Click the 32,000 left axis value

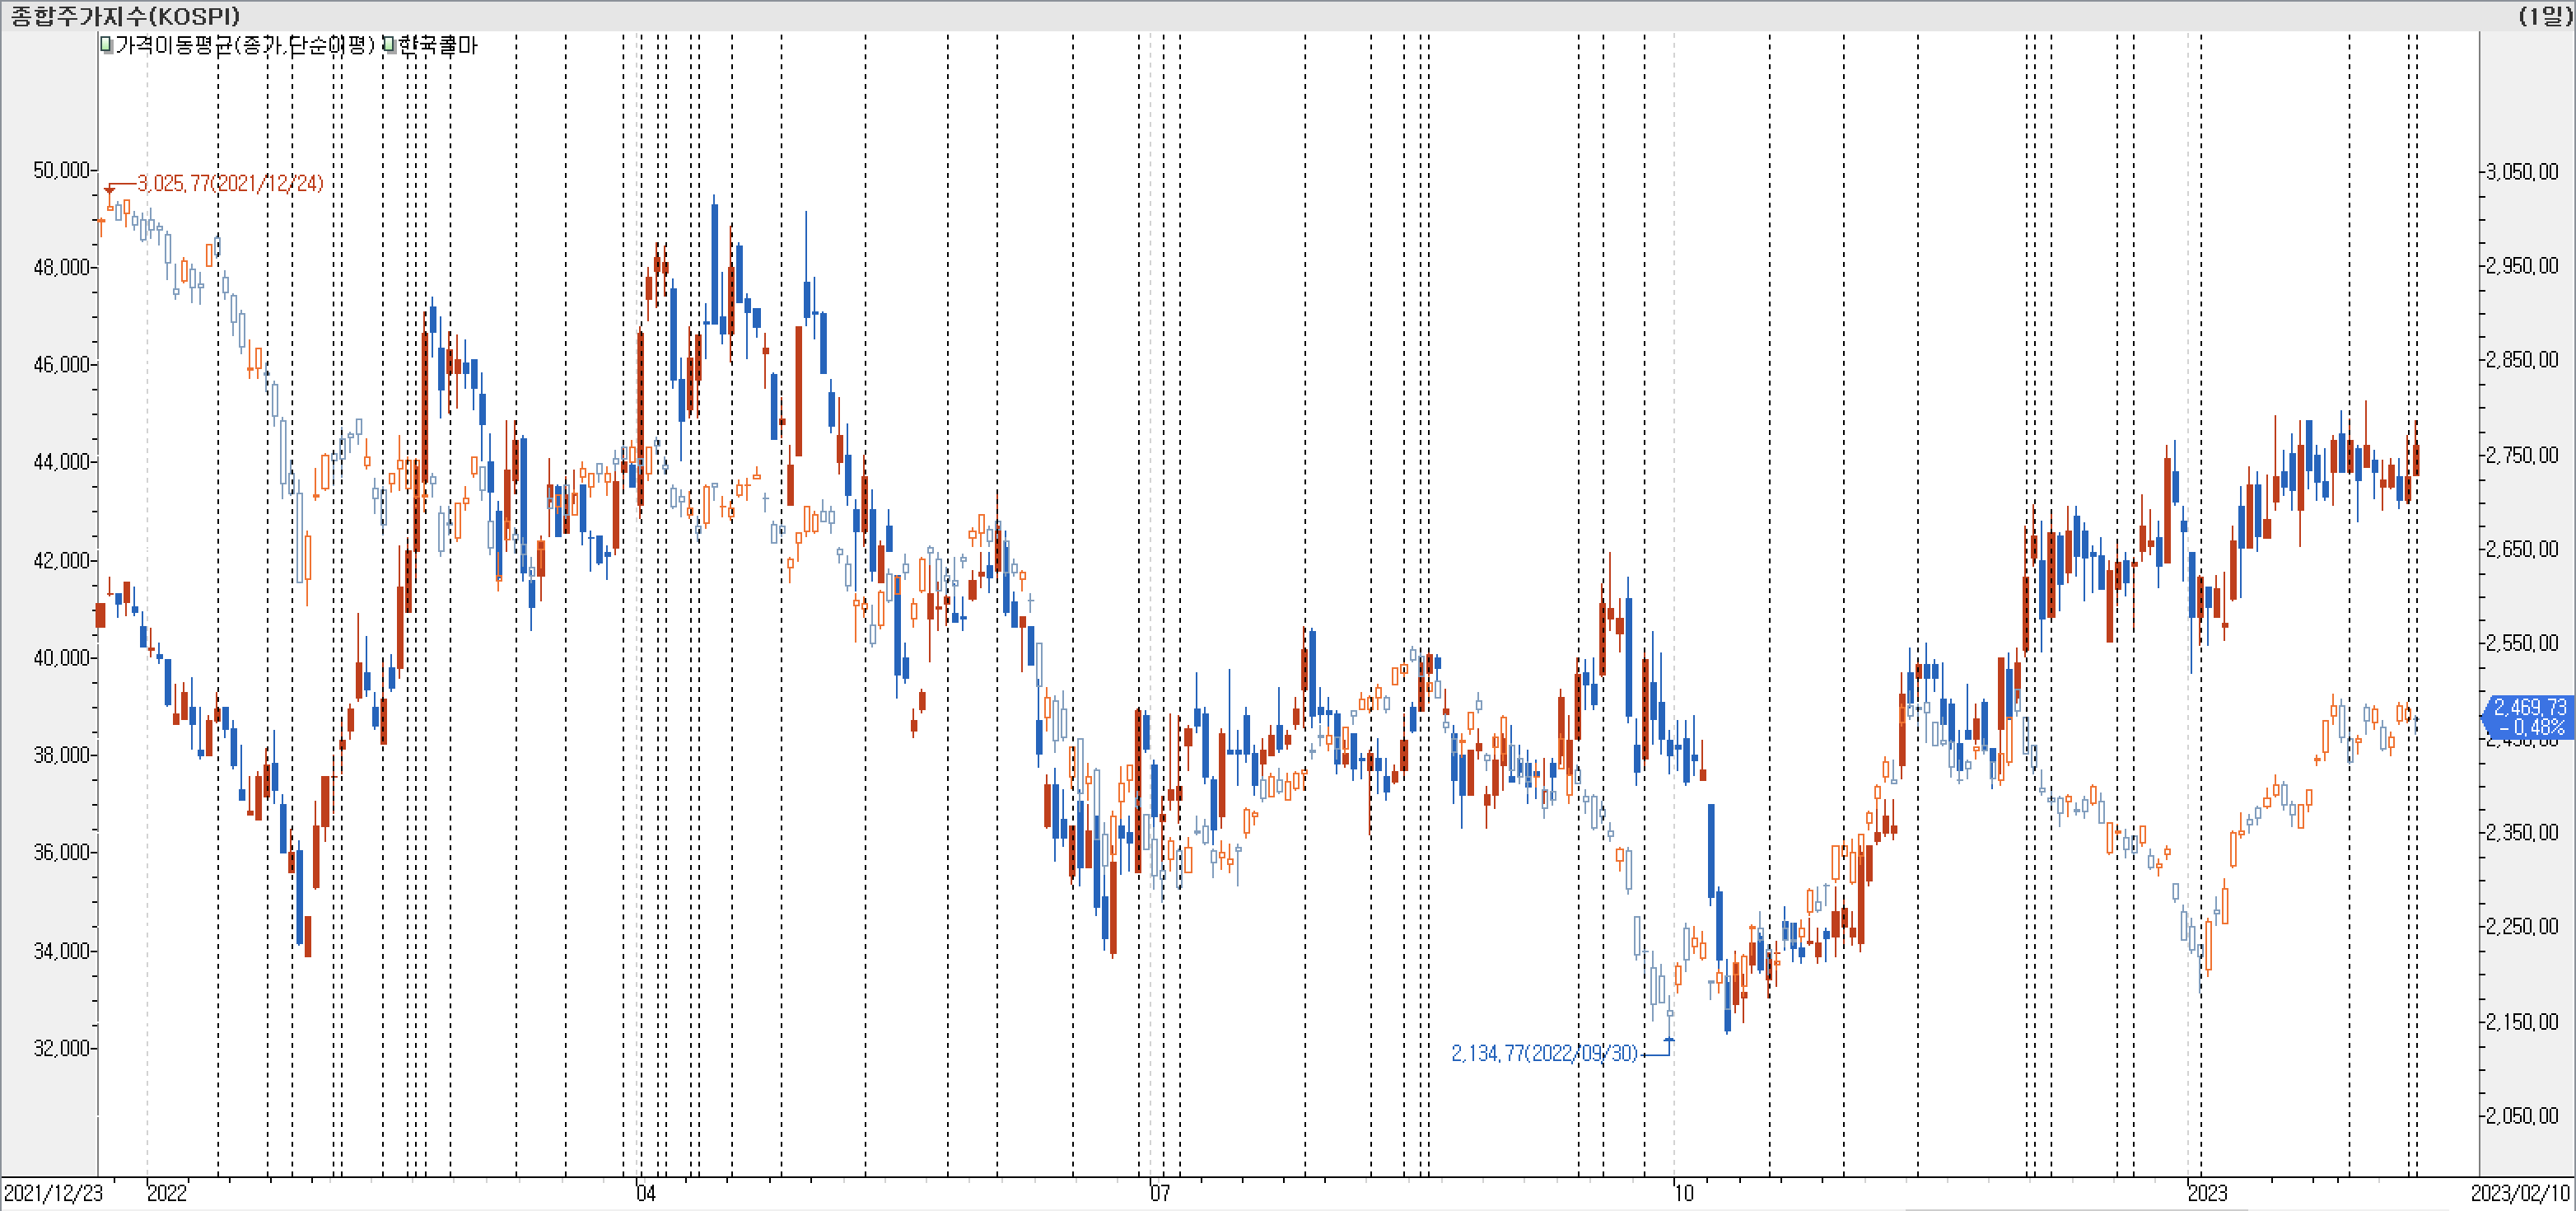[61, 1048]
